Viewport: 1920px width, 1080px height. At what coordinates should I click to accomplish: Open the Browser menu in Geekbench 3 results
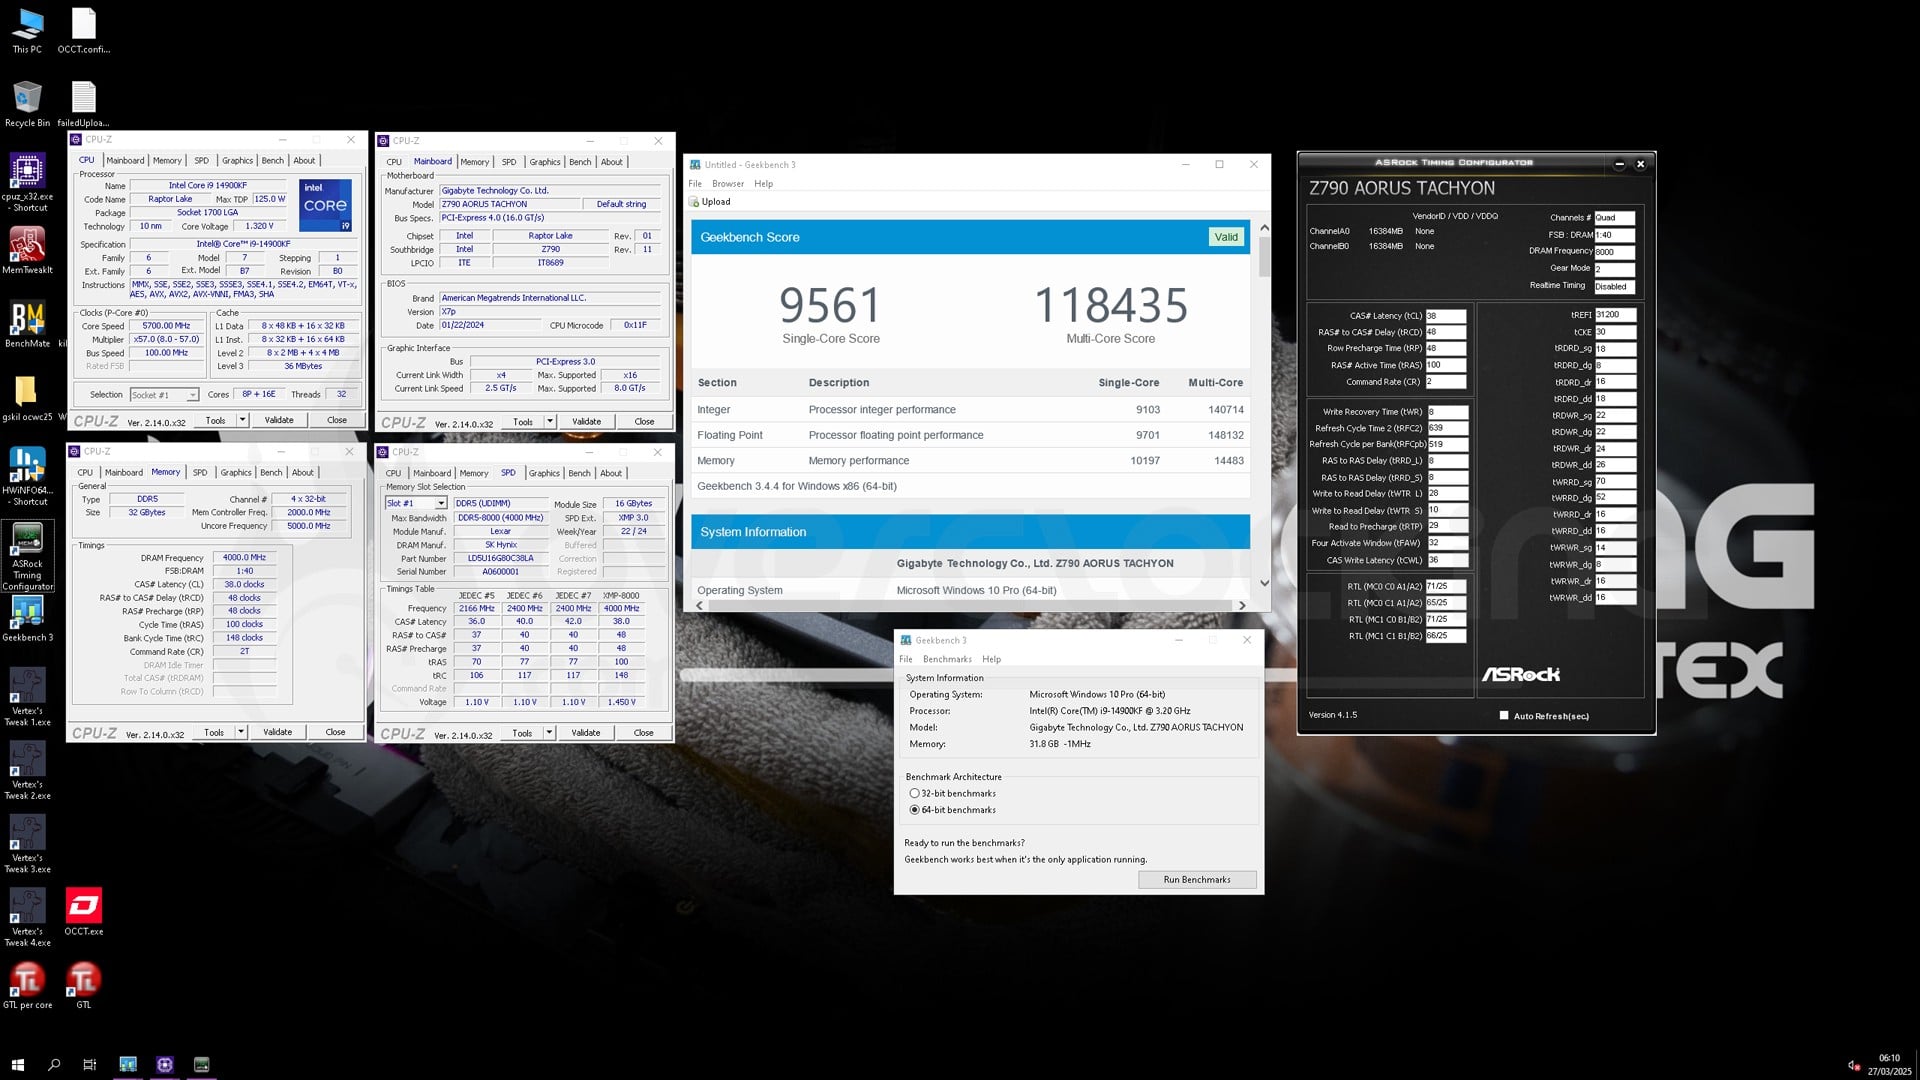(x=728, y=184)
